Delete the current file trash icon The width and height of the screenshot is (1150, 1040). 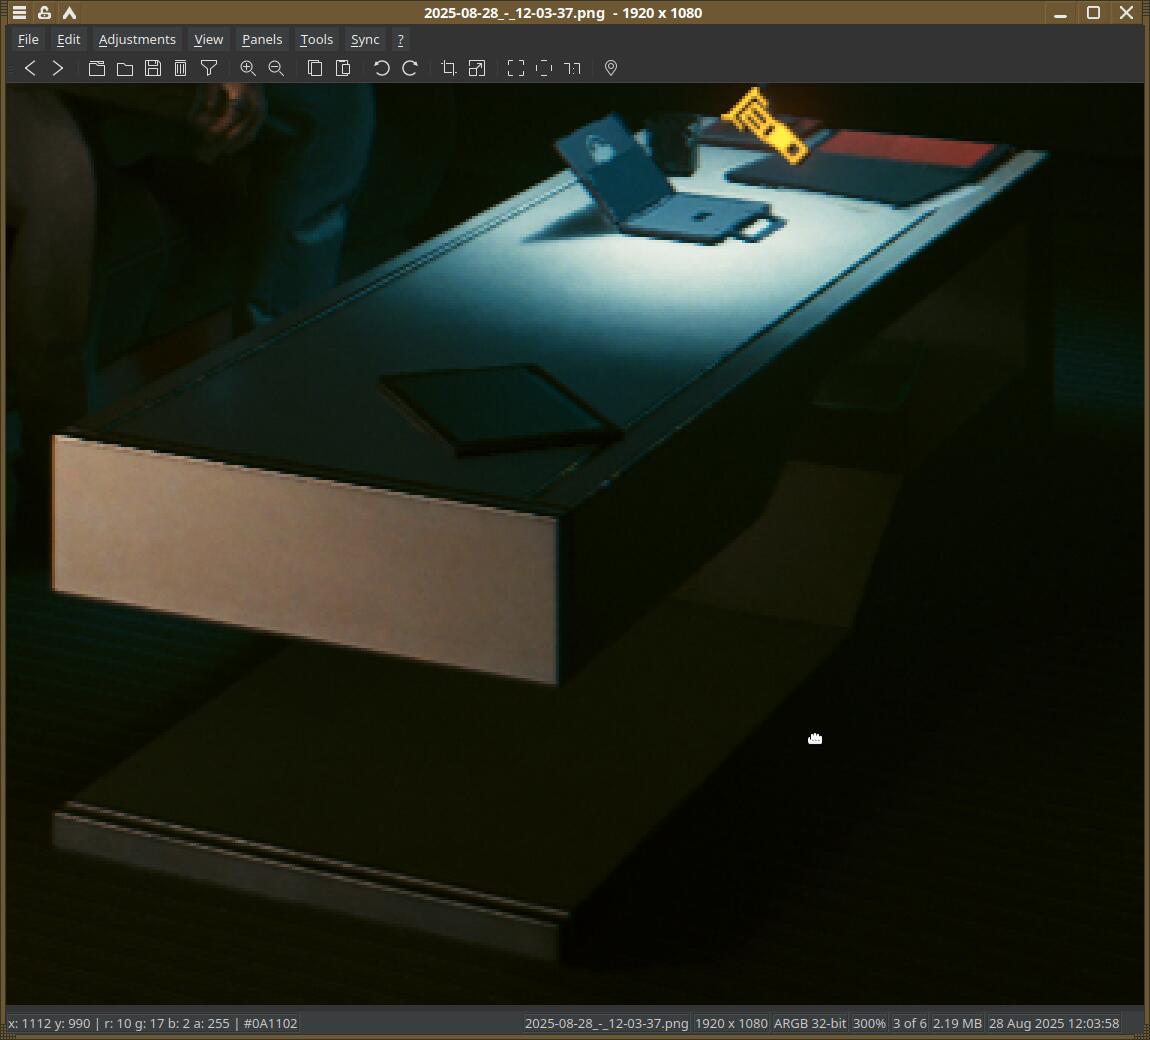180,68
